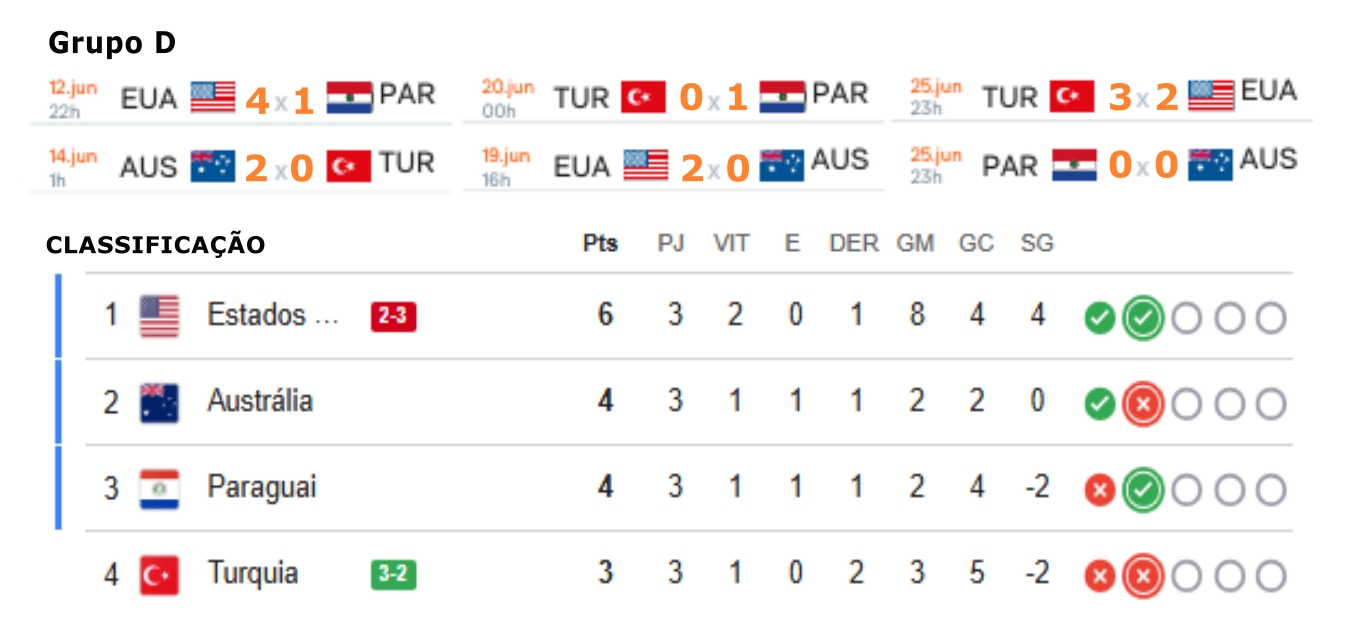1347x618 pixels.
Task: Click the Australia flag in standings row 2
Action: pyautogui.click(x=159, y=402)
